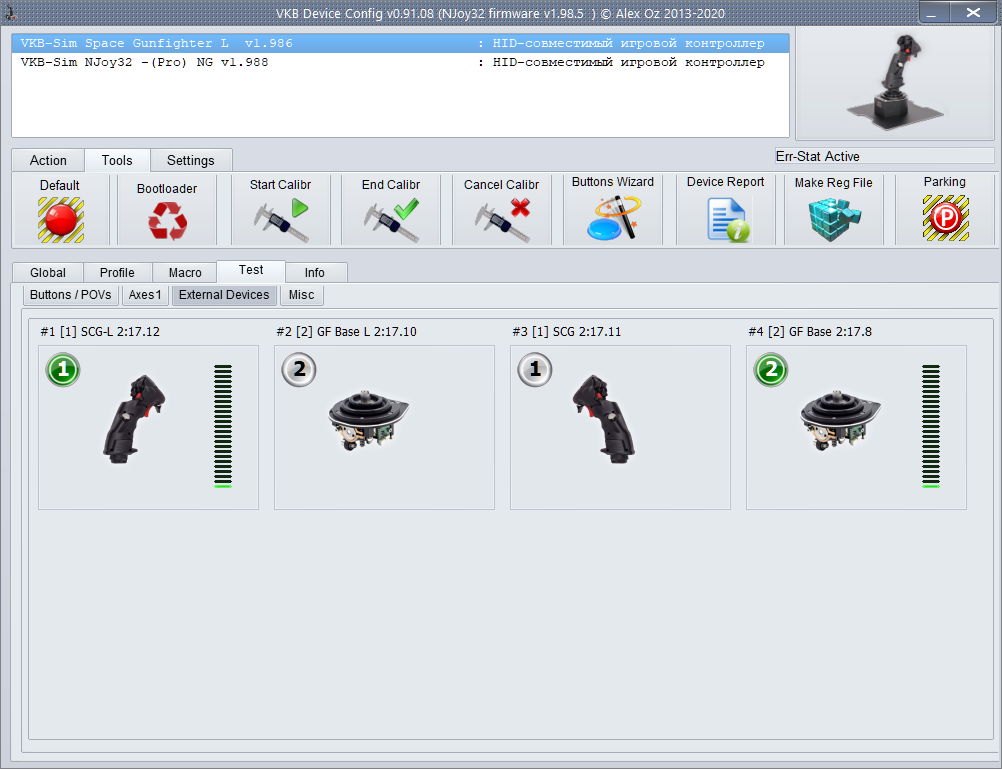This screenshot has width=1002, height=770.
Task: Show the External Devices sub-tab
Action: pos(224,295)
